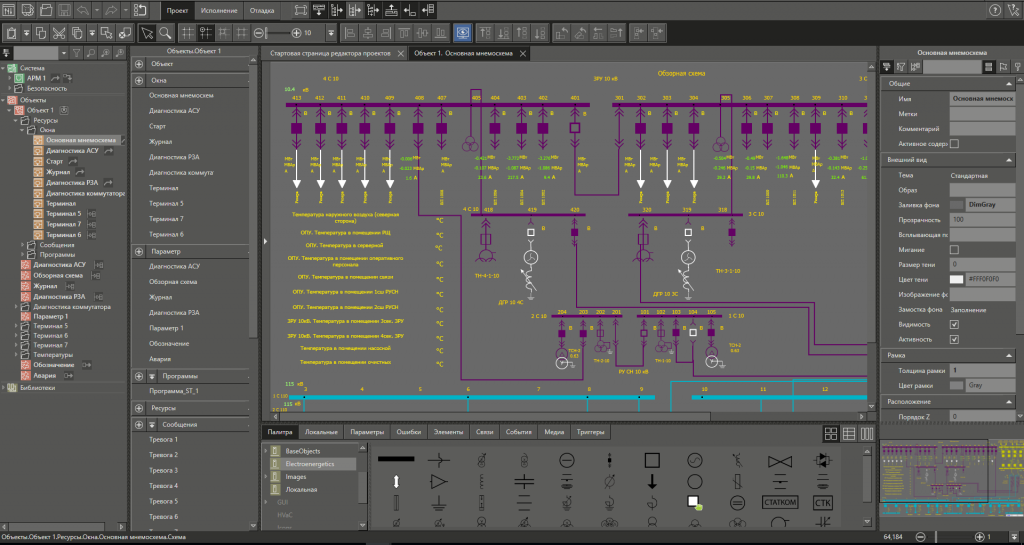The image size is (1024, 545).
Task: Enable the Мигание checkbox
Action: 954,249
